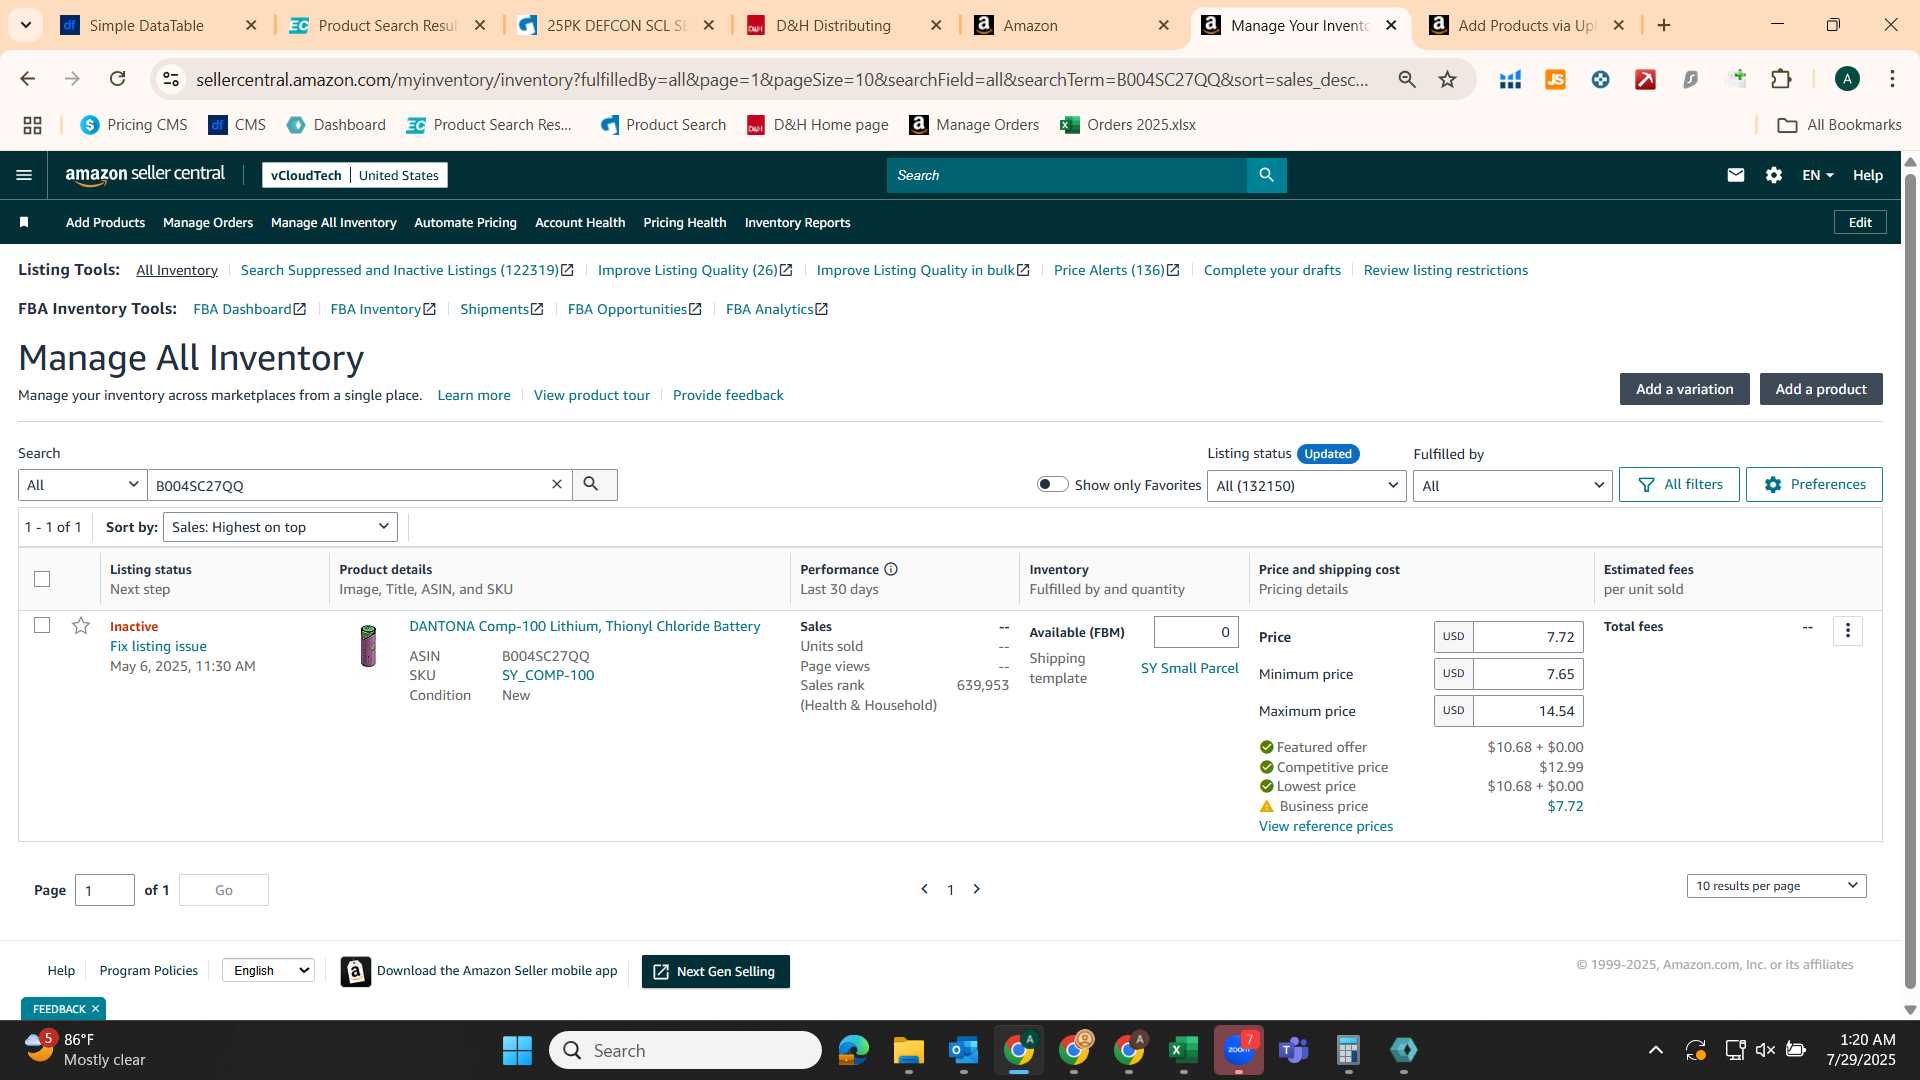Open a new browser tab with plus
This screenshot has height=1080, width=1920.
[1664, 25]
